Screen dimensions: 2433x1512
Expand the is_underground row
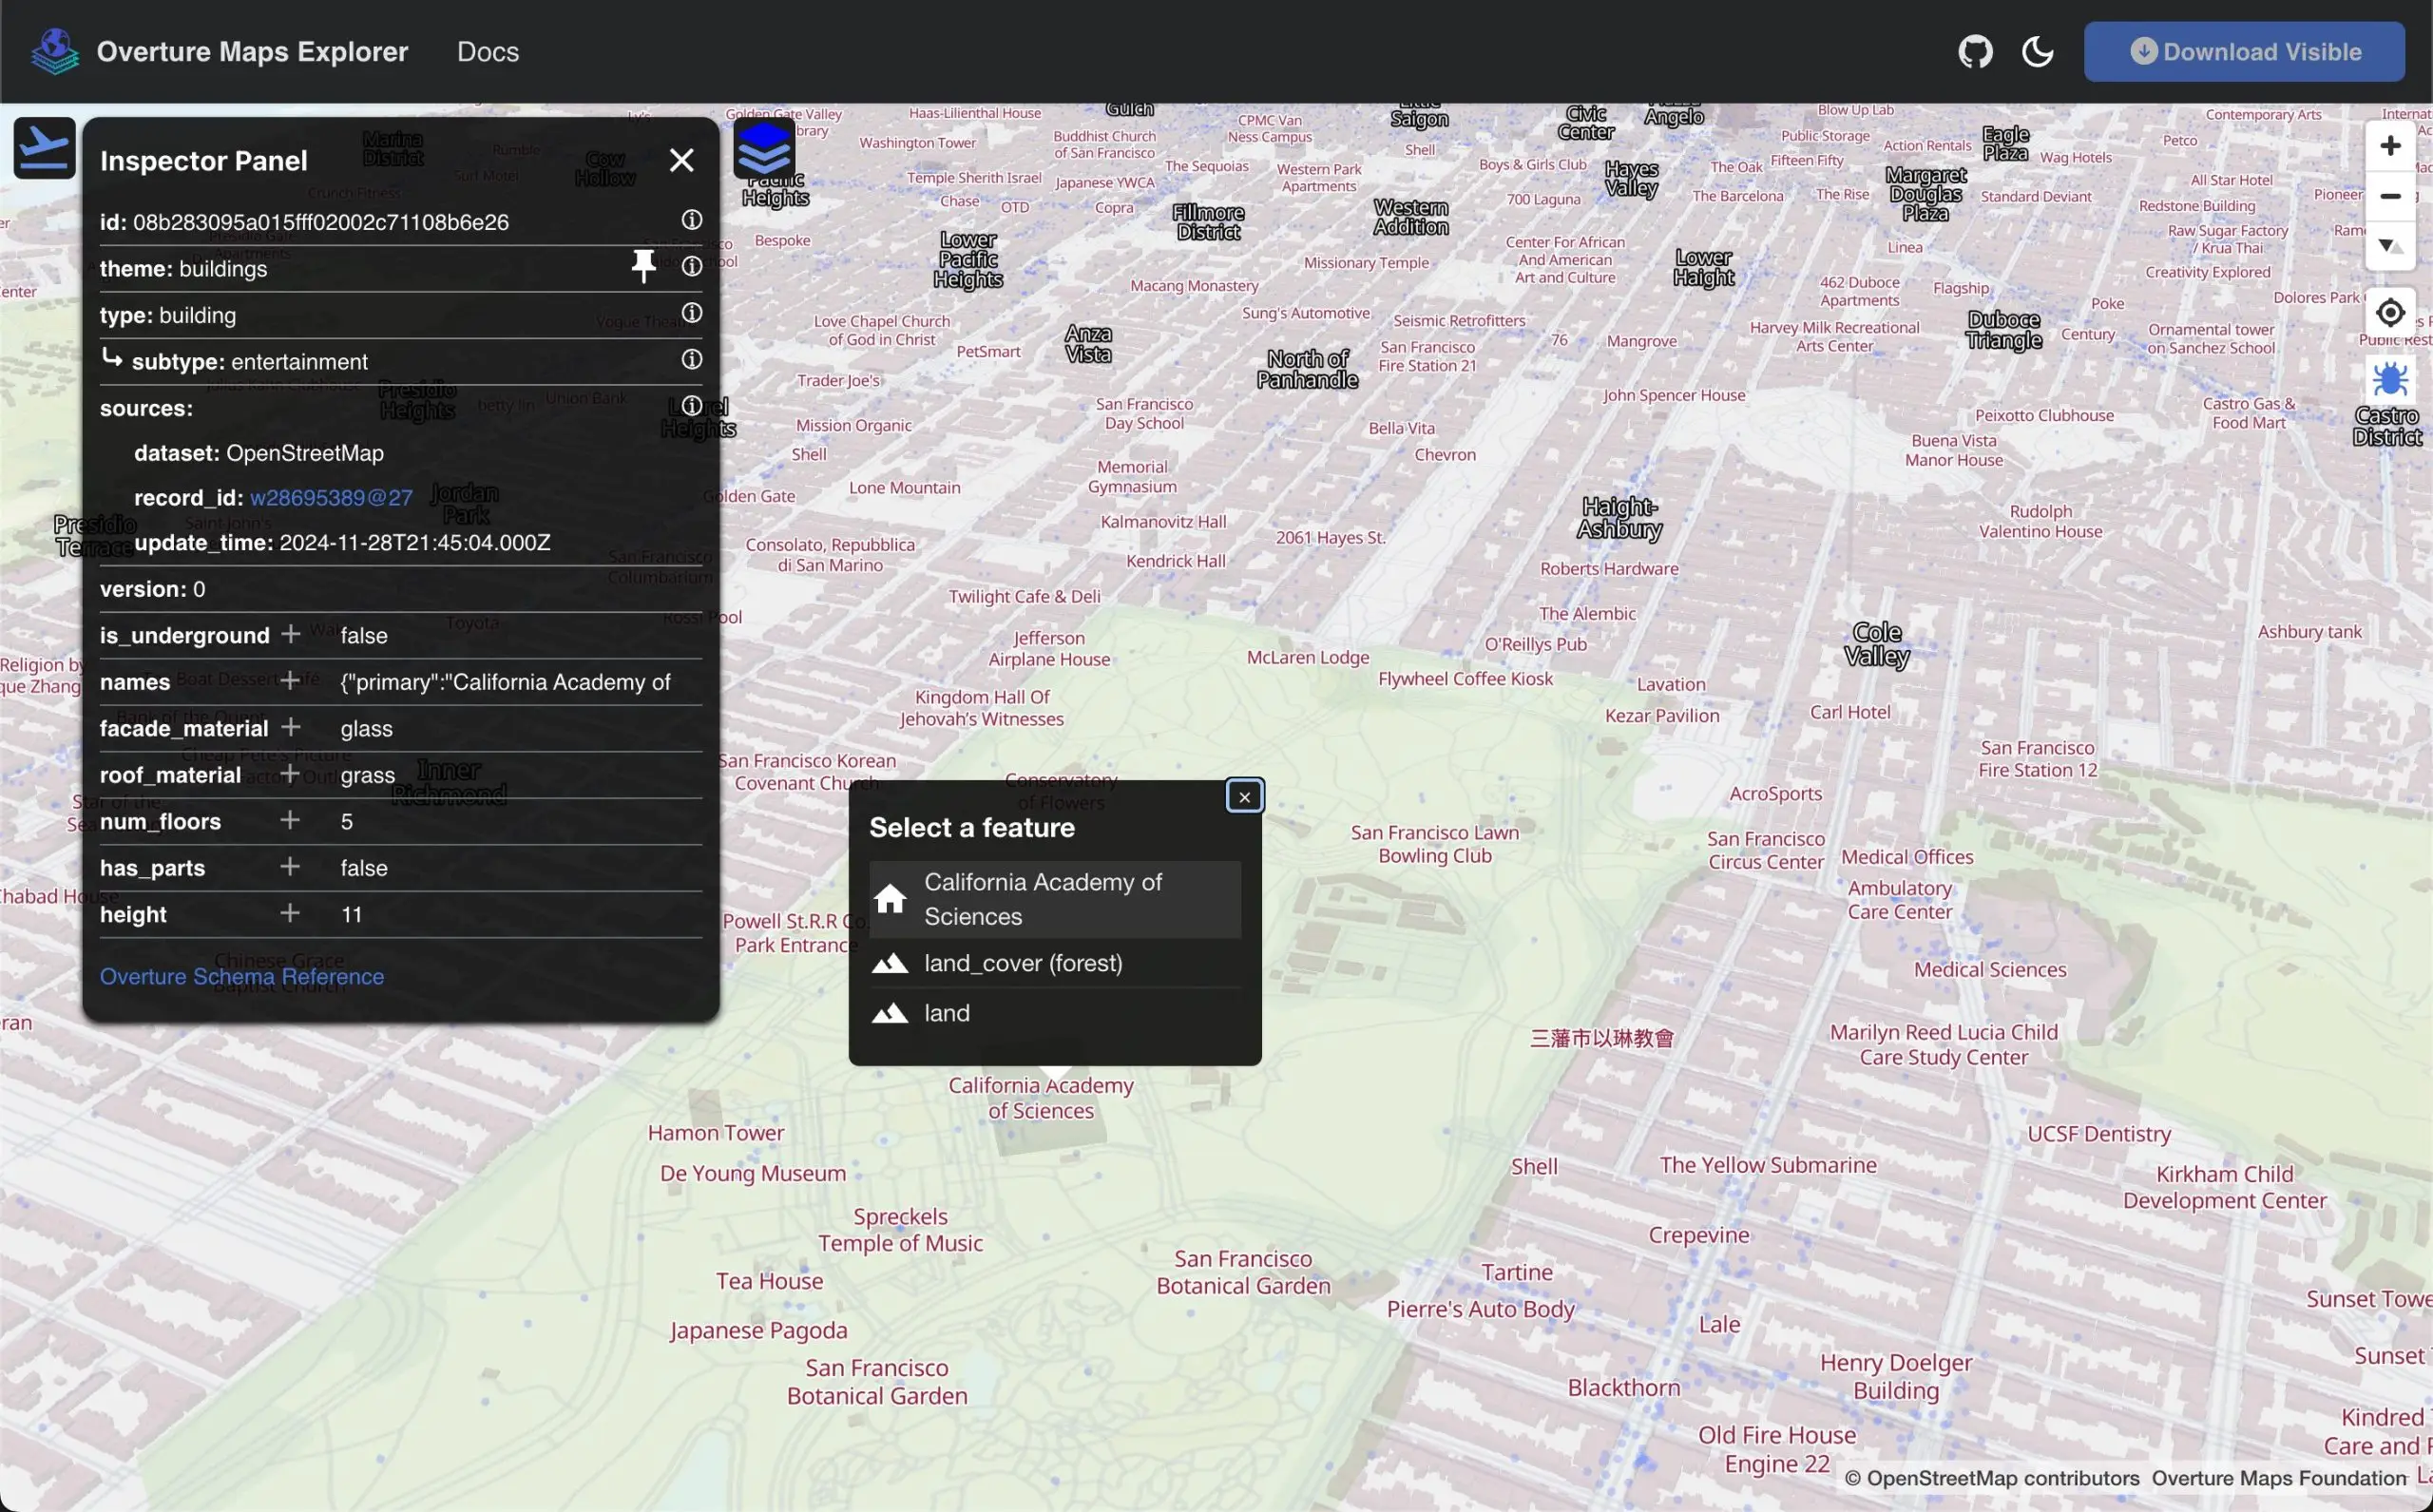(x=290, y=634)
